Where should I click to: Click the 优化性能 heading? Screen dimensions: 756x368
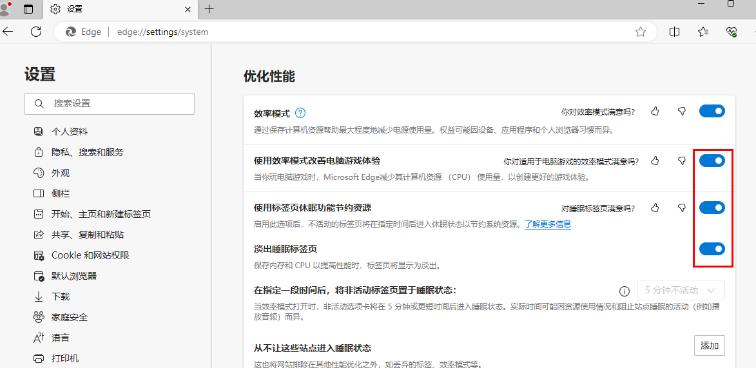(x=269, y=77)
